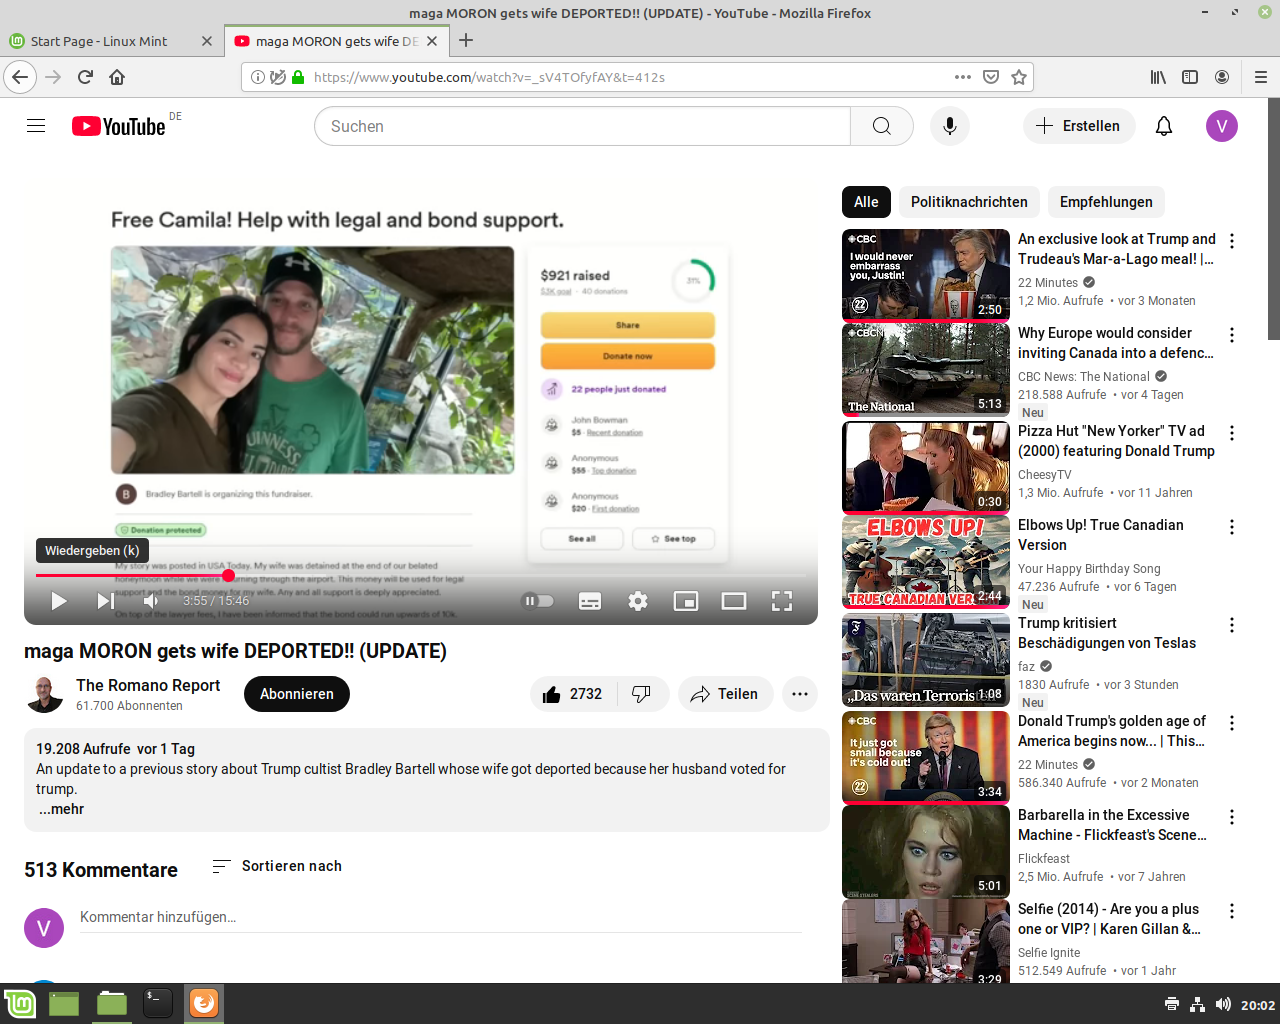Open page actions three-dot menu in URL bar
Screen dimensions: 1280x1024
pos(963,77)
